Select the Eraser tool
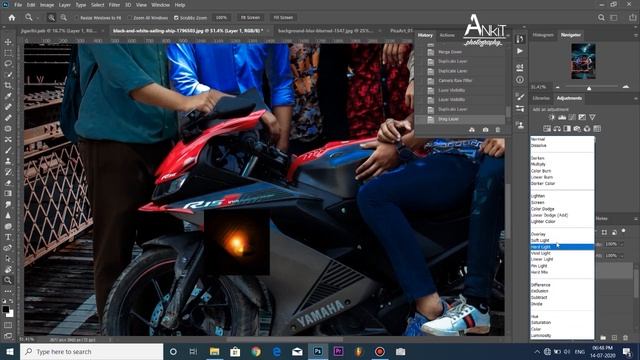 [x=8, y=182]
